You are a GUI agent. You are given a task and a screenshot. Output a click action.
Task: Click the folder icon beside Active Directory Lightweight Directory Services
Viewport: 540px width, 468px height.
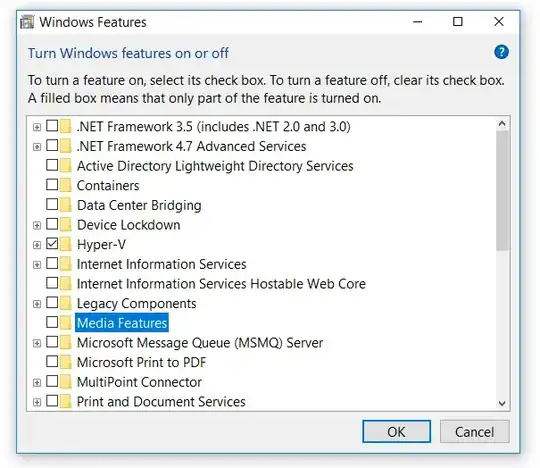(65, 166)
